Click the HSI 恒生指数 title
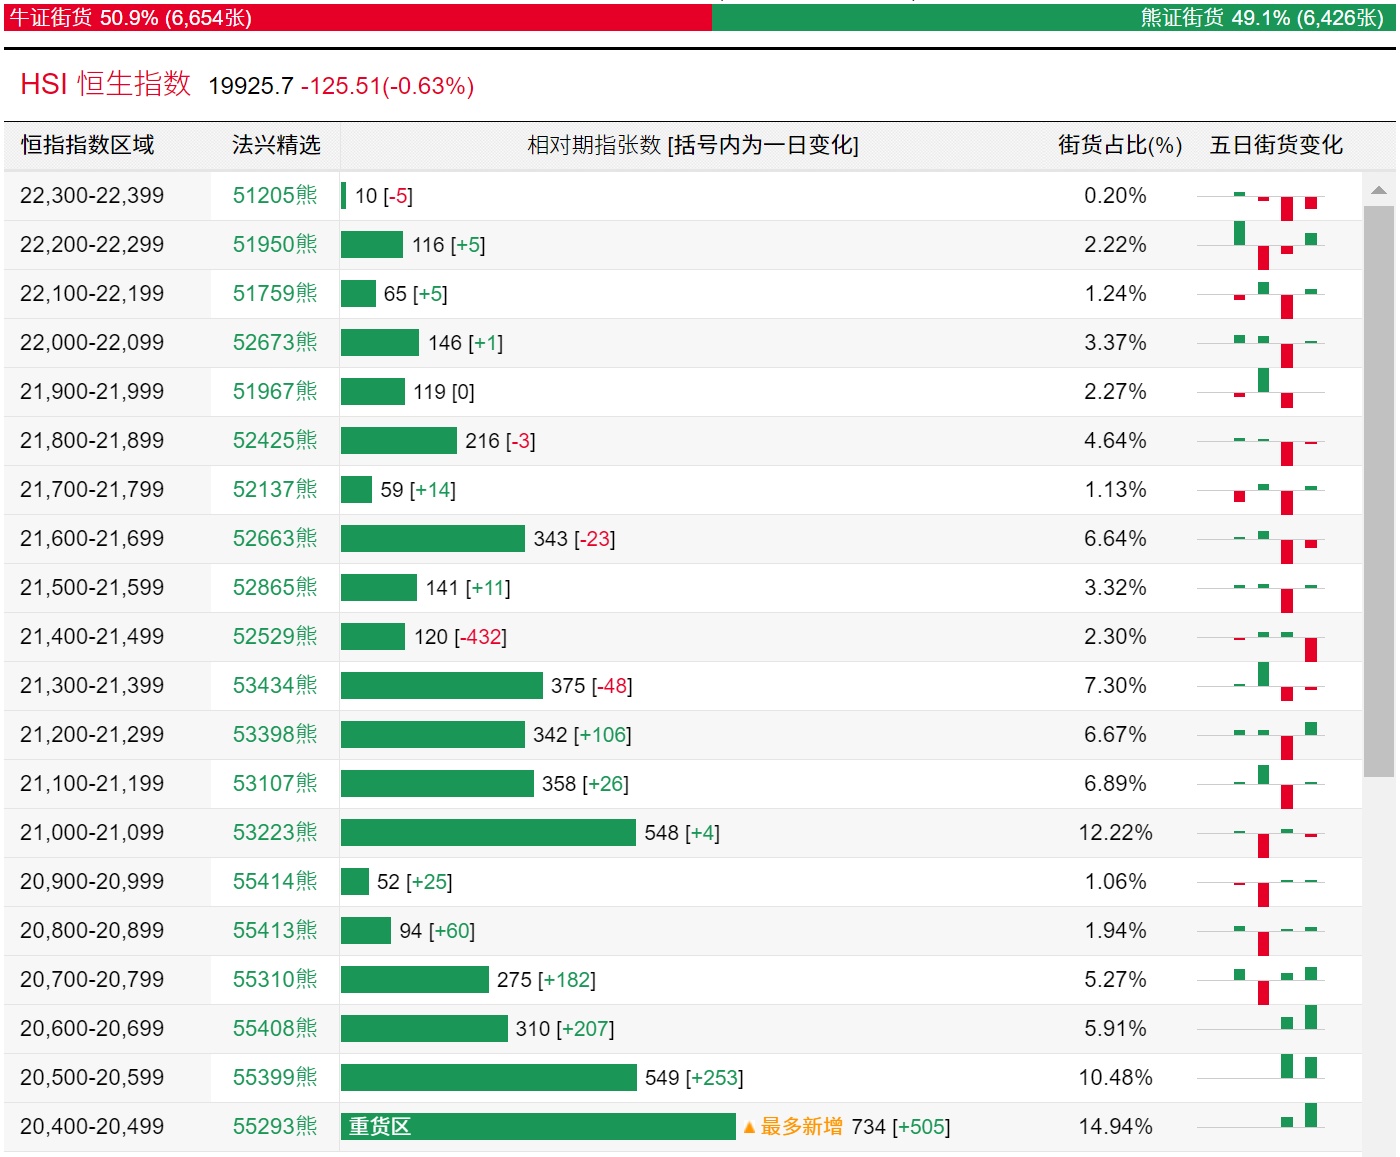Screen dimensions: 1400x1157 tap(106, 84)
